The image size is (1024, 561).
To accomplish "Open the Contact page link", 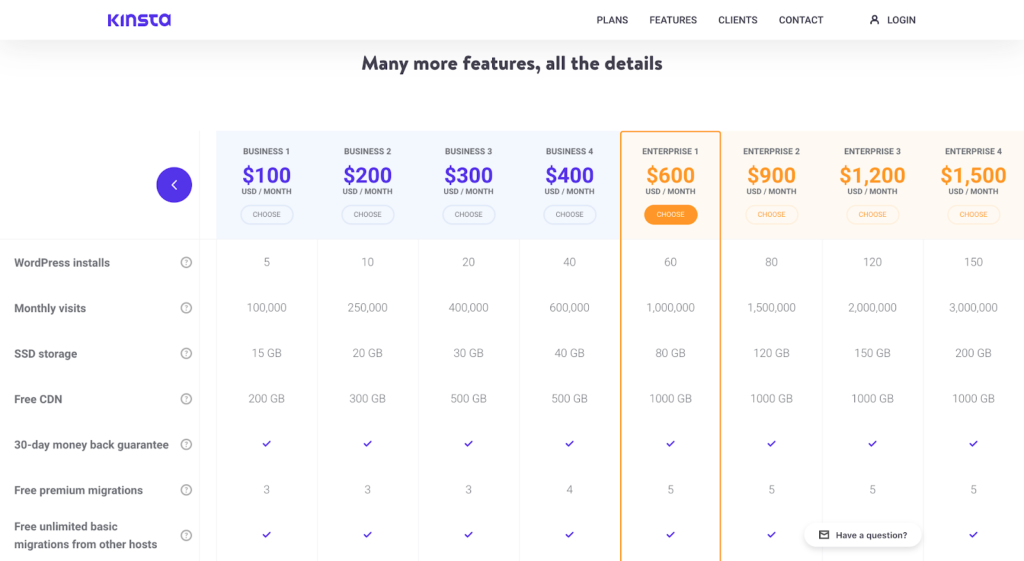I will point(801,20).
